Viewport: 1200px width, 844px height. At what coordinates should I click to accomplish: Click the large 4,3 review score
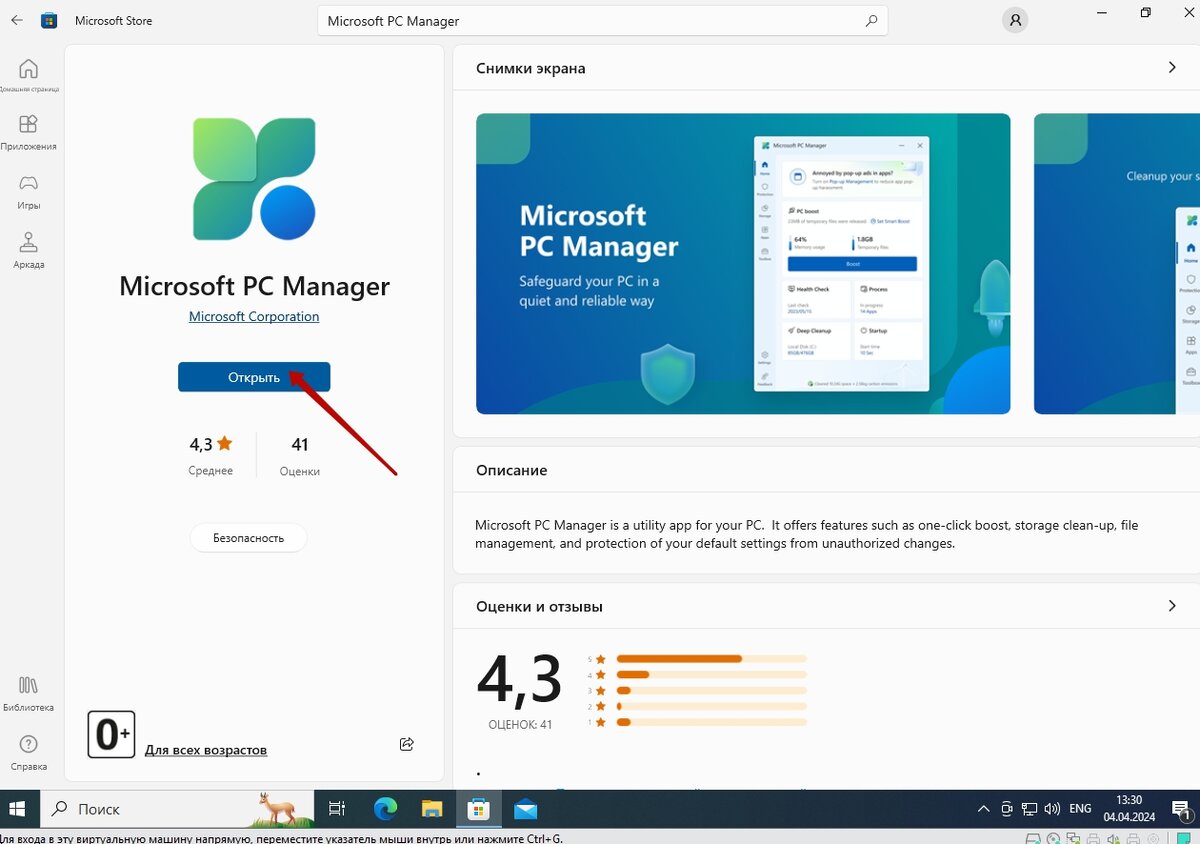point(520,678)
